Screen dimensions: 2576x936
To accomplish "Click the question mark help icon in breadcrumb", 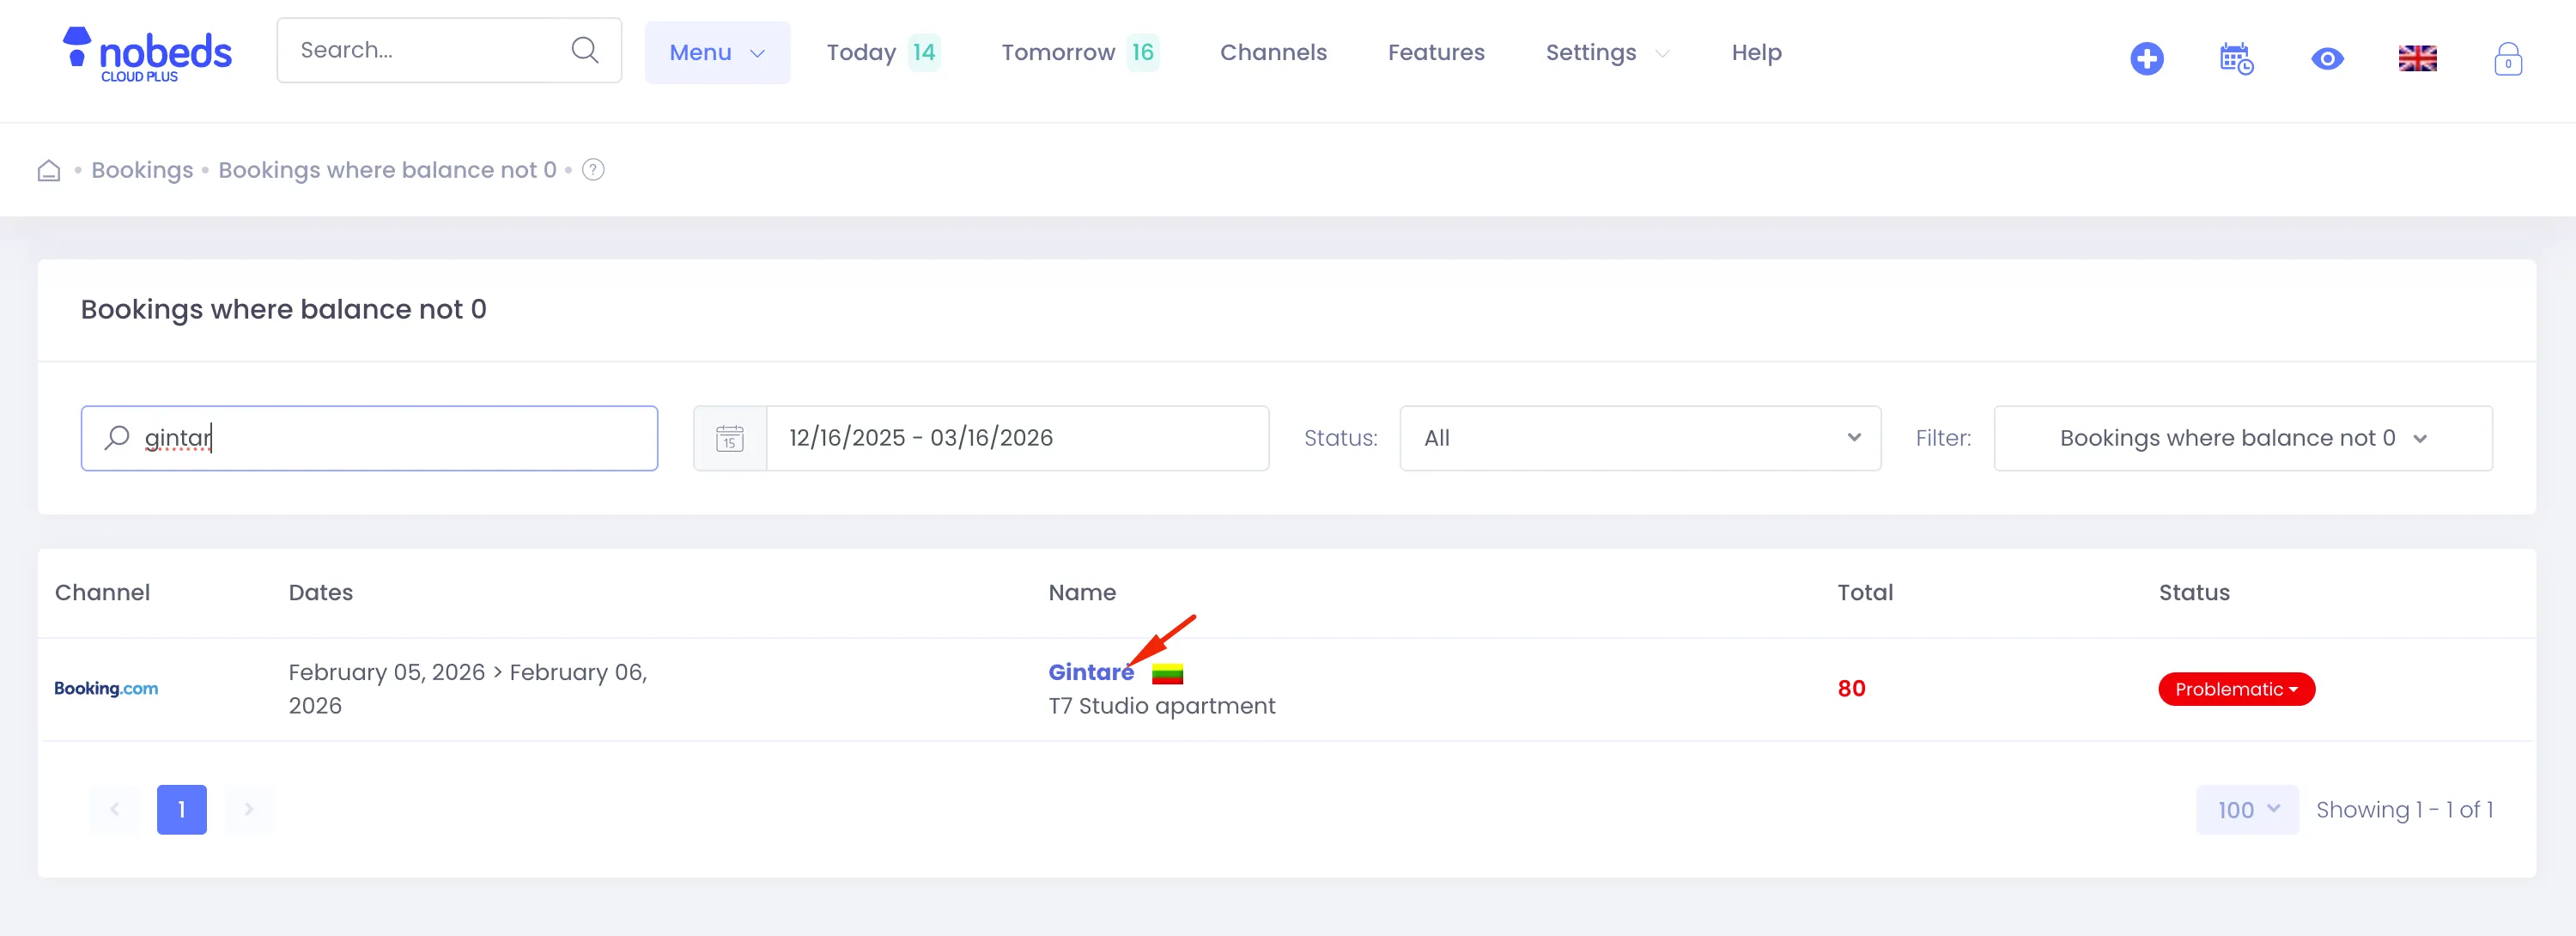I will pyautogui.click(x=593, y=170).
